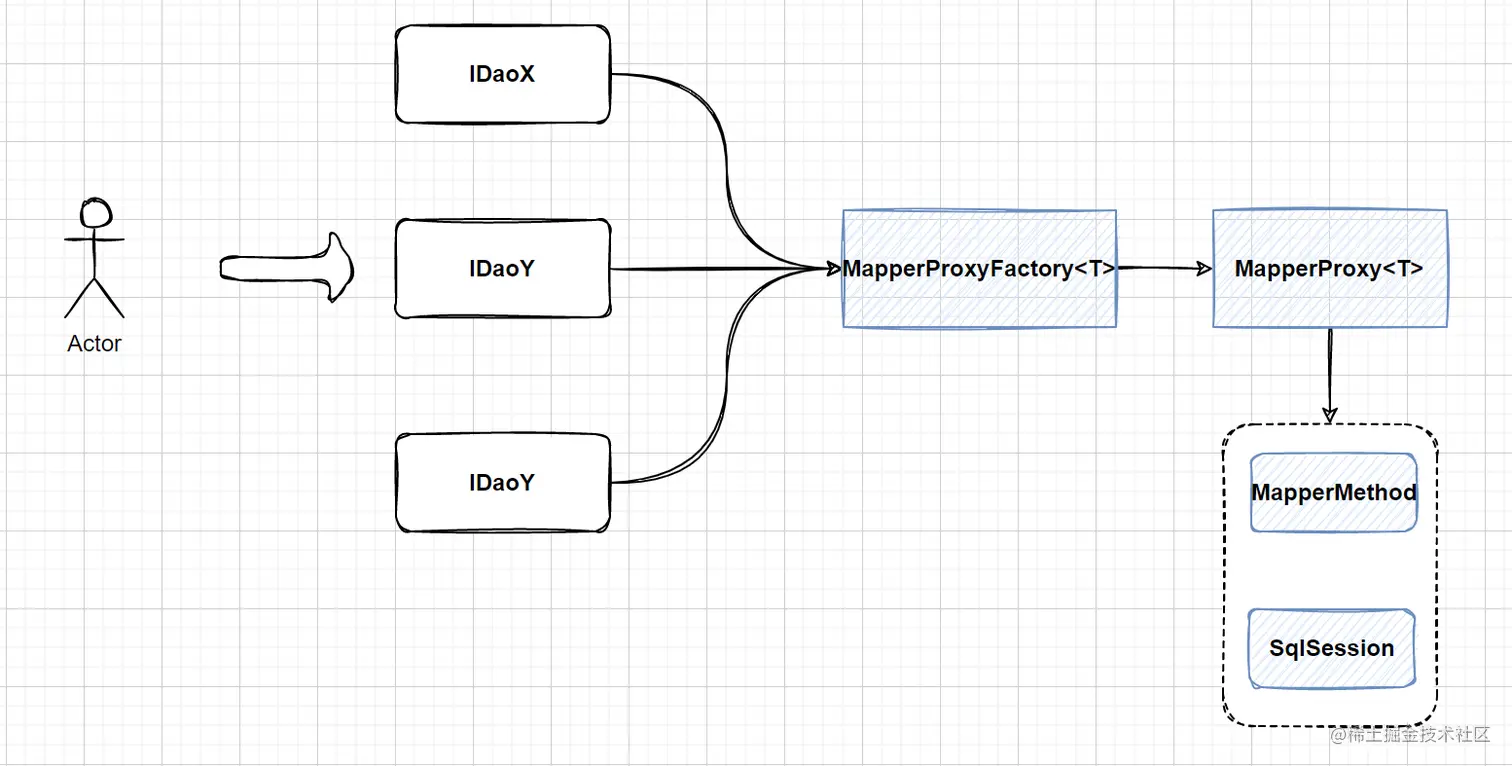Select the MapperMethod box
Screen dimensions: 1512x766
click(1333, 492)
